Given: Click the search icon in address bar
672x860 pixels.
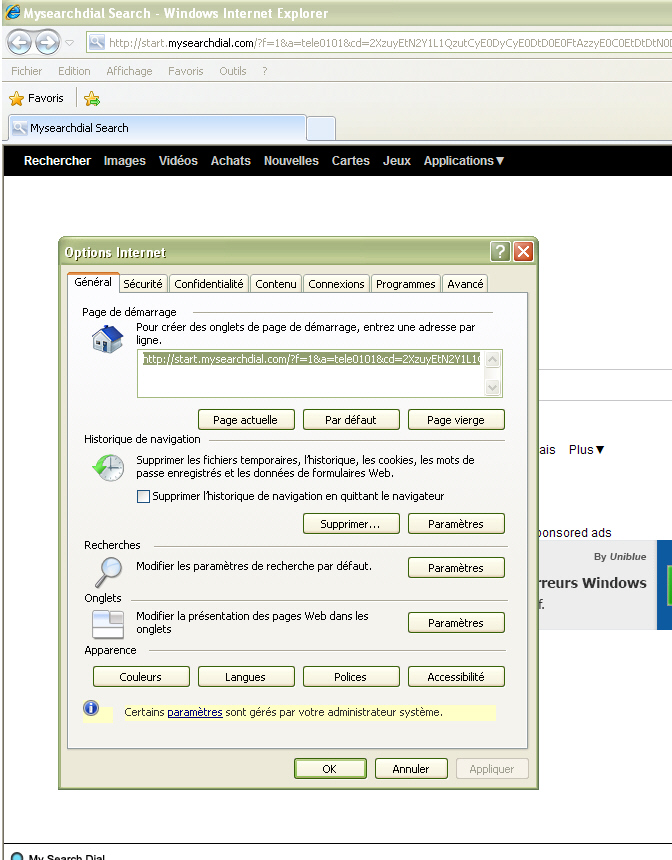Looking at the screenshot, I should pyautogui.click(x=97, y=42).
